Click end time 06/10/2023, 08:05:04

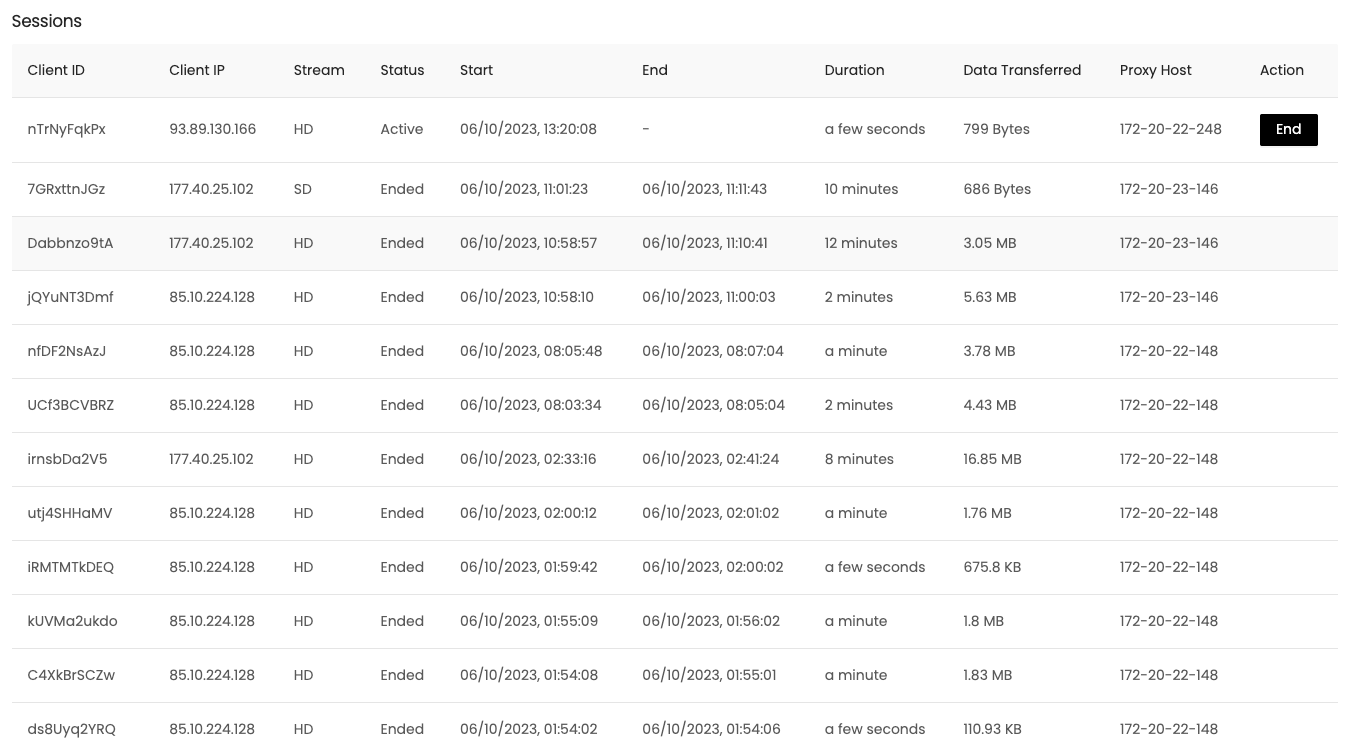point(713,405)
